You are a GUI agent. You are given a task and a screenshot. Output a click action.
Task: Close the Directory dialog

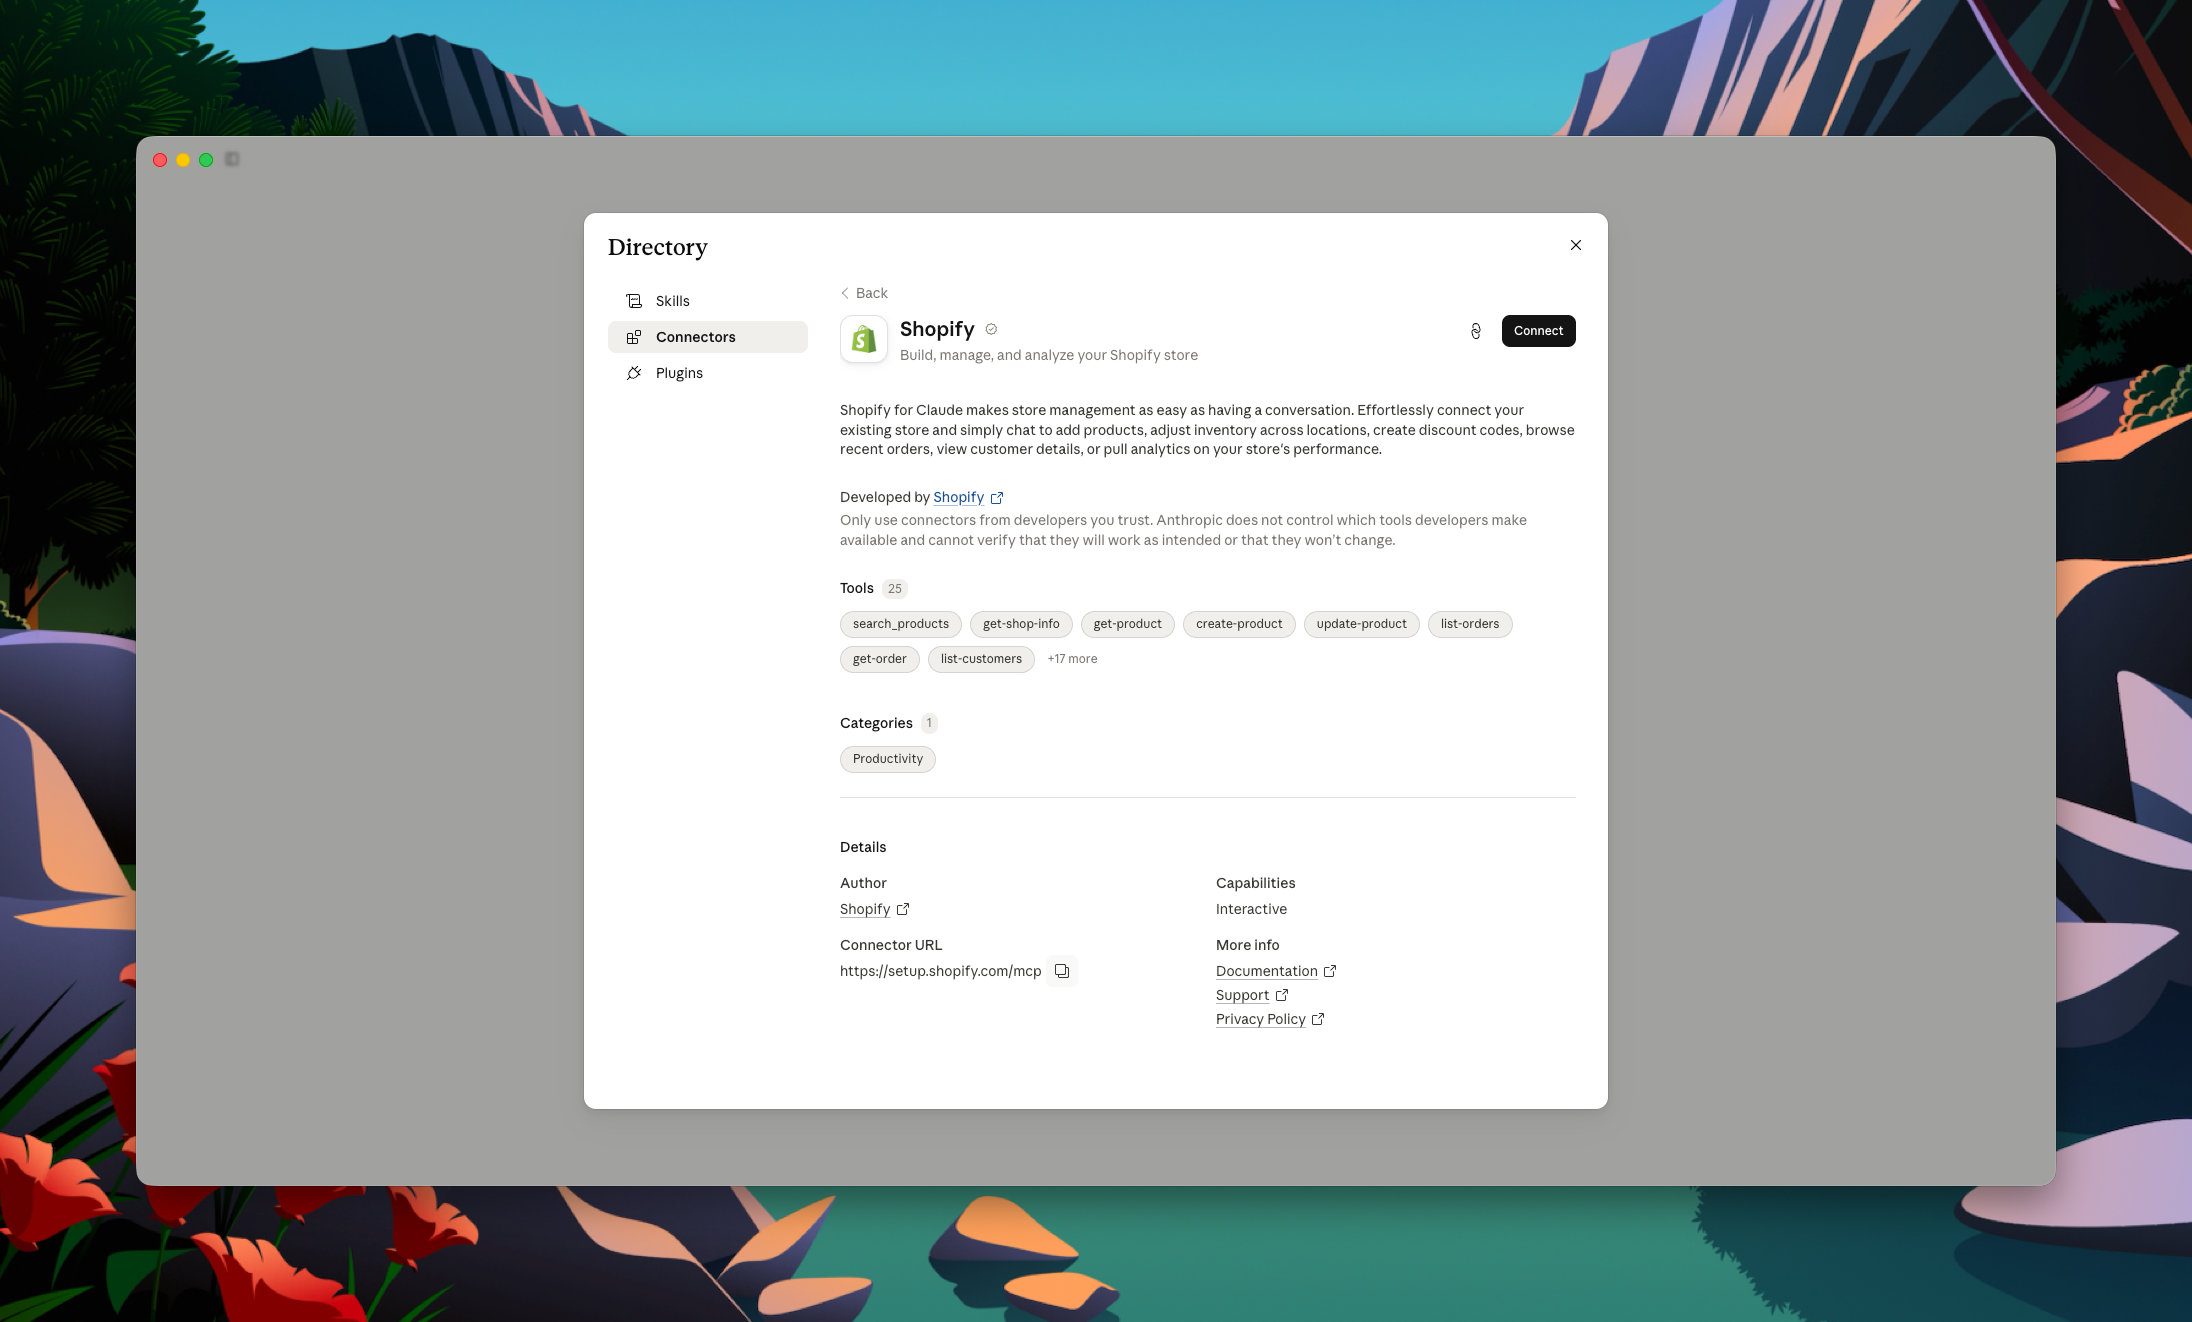1575,245
